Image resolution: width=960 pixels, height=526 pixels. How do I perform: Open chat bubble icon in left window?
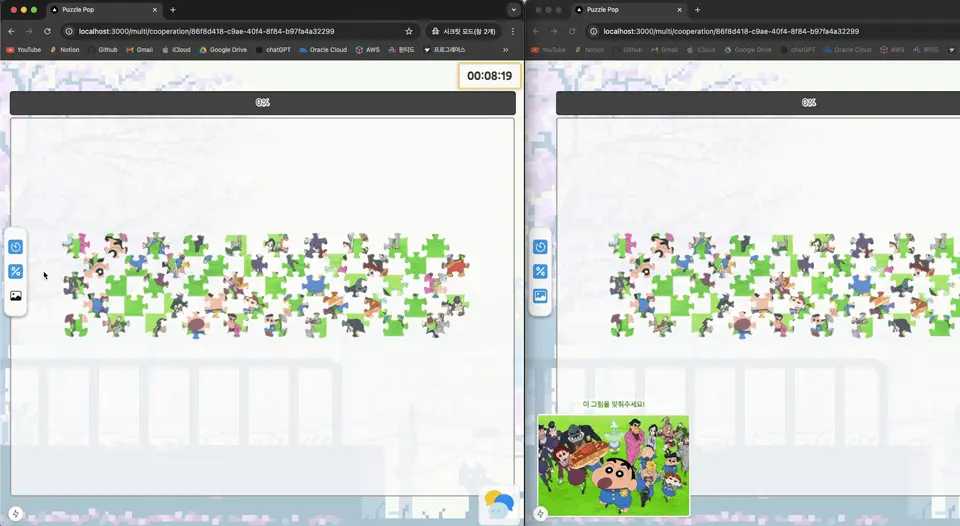click(x=499, y=504)
